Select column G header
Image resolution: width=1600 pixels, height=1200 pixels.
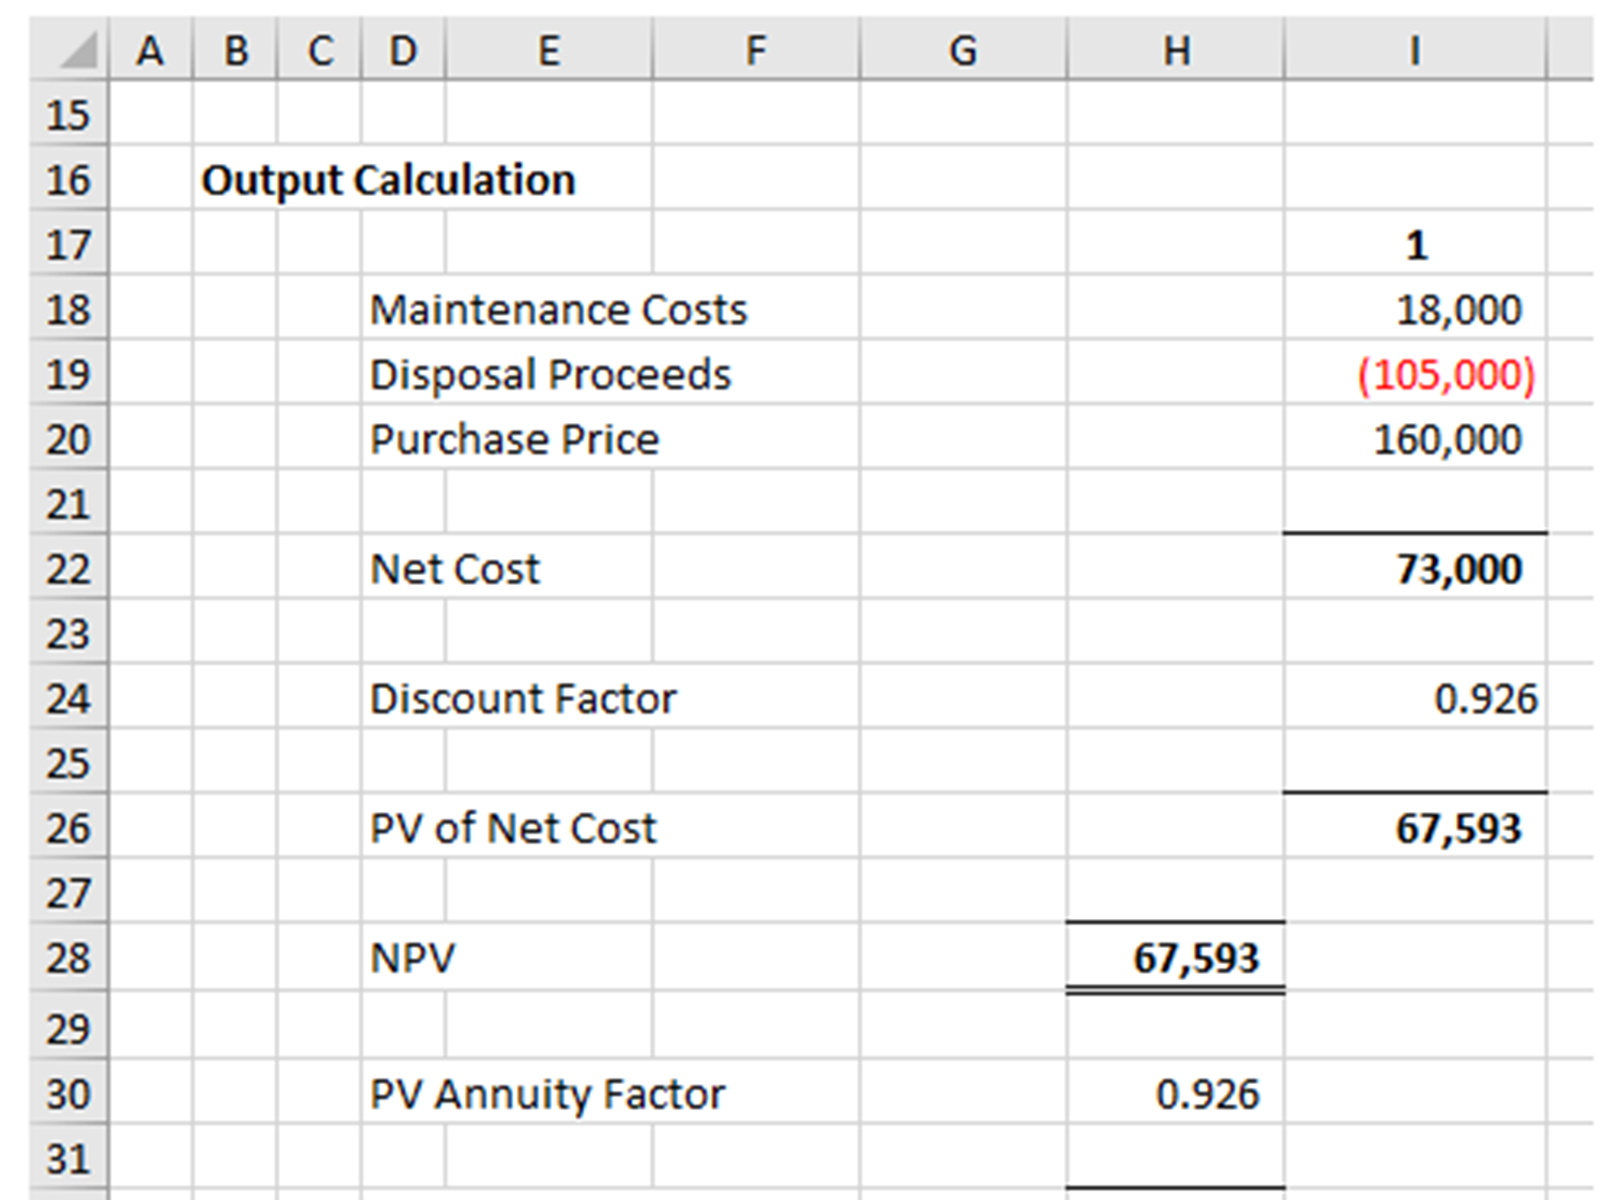(962, 50)
